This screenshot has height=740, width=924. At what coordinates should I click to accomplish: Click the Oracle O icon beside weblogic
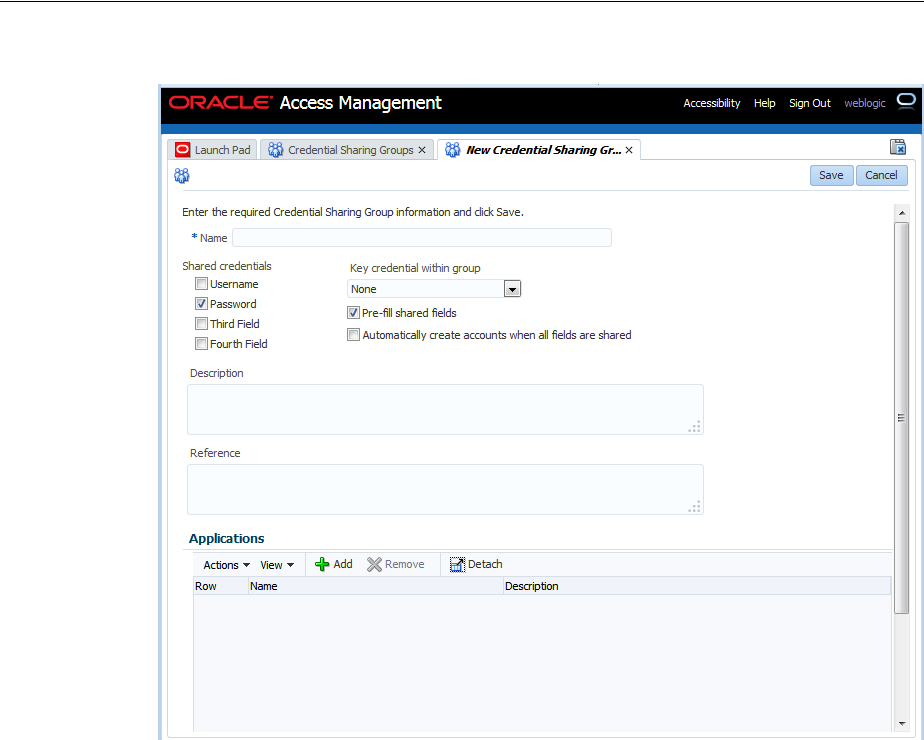[906, 101]
